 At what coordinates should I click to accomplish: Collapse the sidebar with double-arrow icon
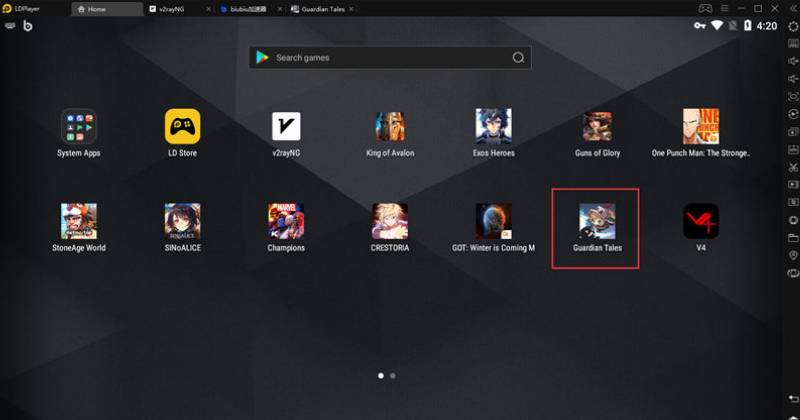tap(794, 9)
